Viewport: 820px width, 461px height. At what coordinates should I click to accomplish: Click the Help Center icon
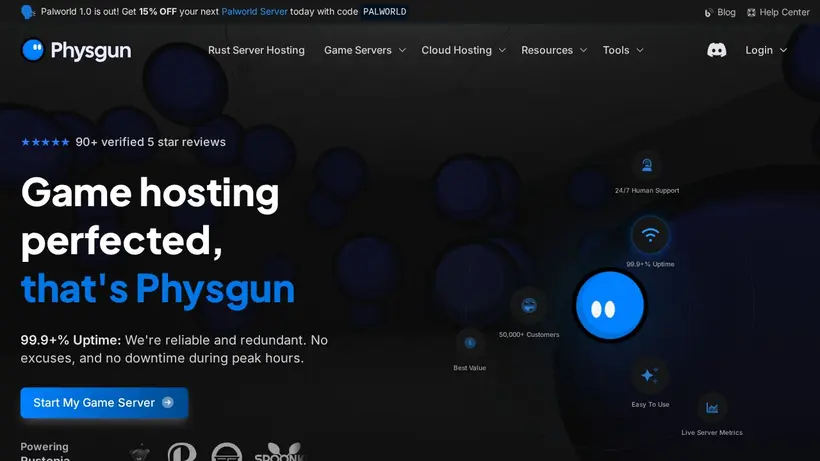[751, 13]
